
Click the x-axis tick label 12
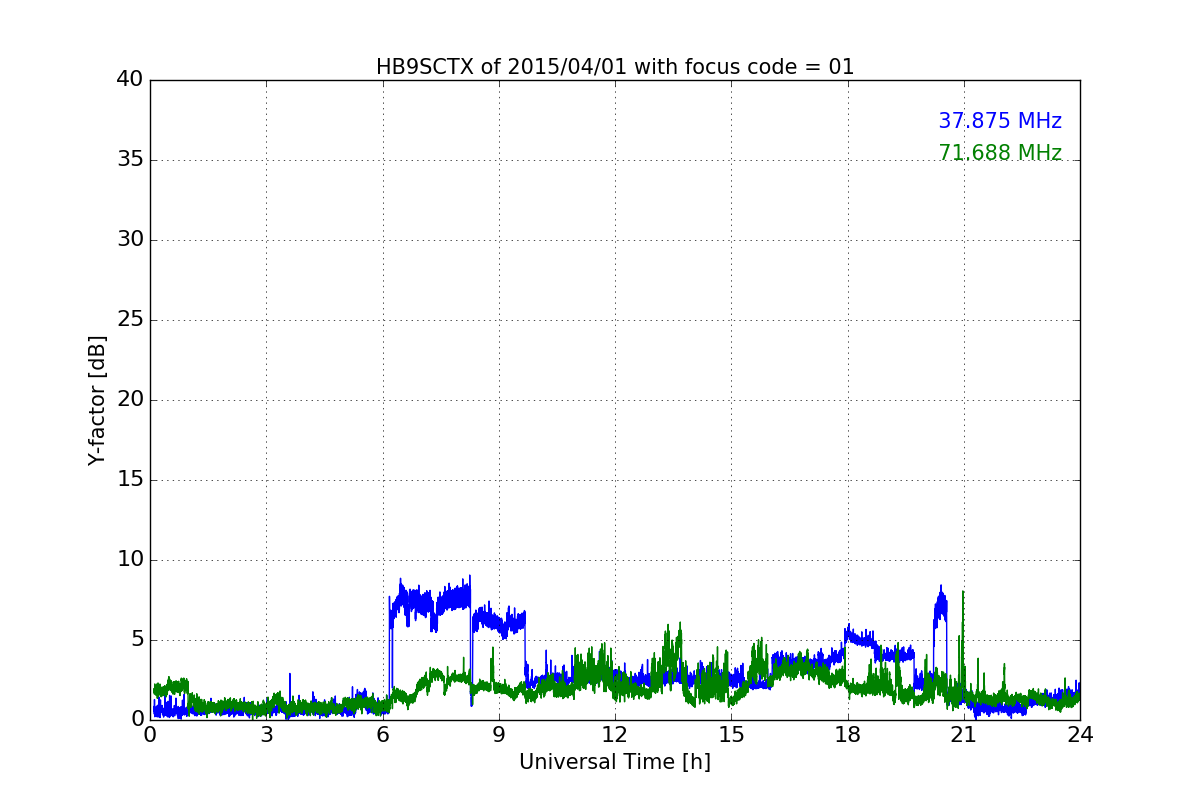pos(615,735)
